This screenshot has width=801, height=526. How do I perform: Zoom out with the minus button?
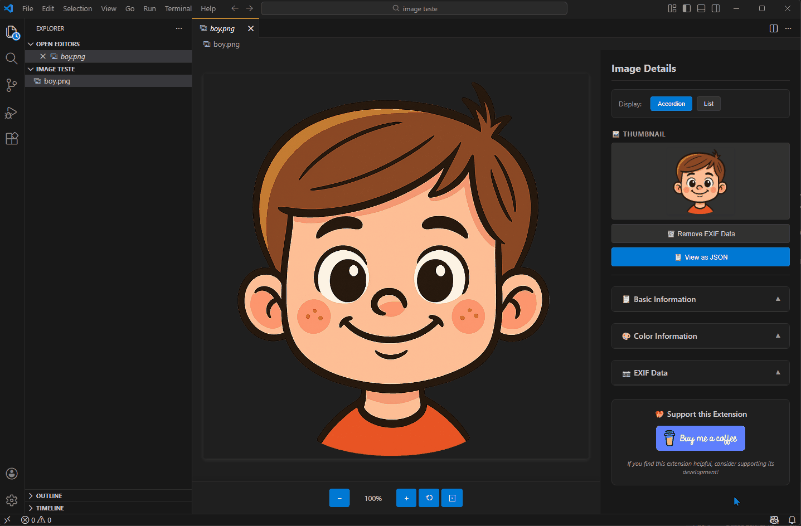pos(339,498)
